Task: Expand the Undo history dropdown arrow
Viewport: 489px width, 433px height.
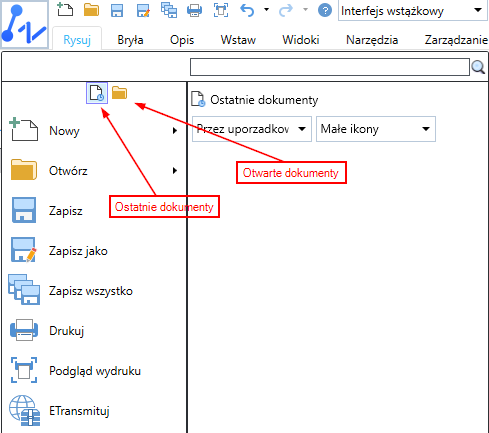Action: coord(266,10)
